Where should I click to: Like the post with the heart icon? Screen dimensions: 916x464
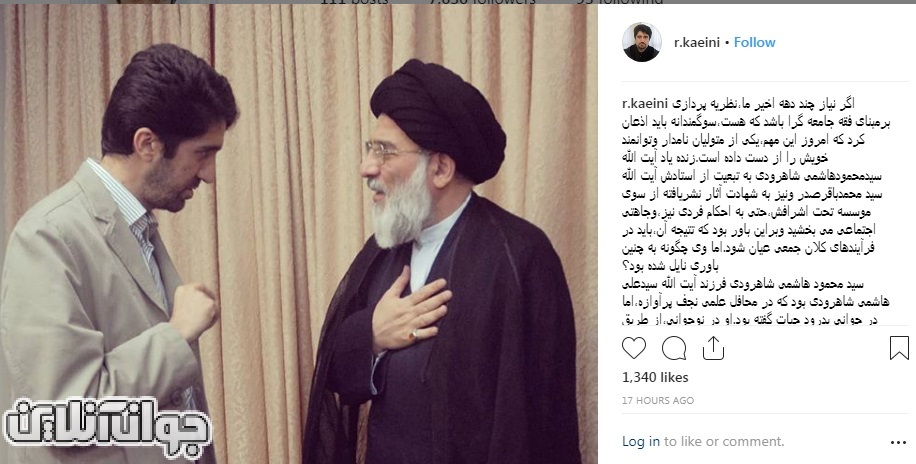coord(634,348)
